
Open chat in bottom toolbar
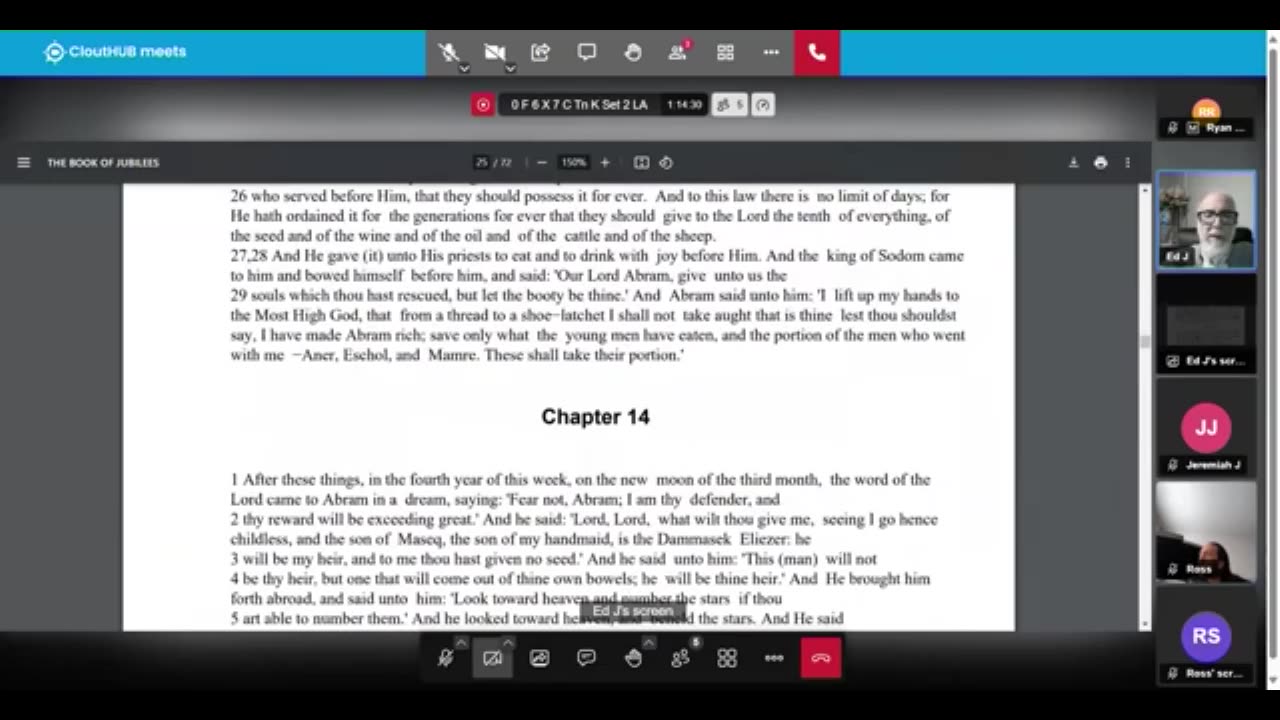586,658
